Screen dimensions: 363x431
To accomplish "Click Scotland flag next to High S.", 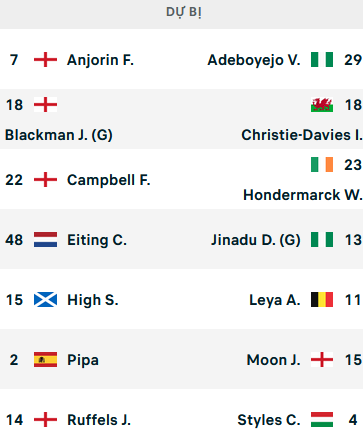I will 45,300.
